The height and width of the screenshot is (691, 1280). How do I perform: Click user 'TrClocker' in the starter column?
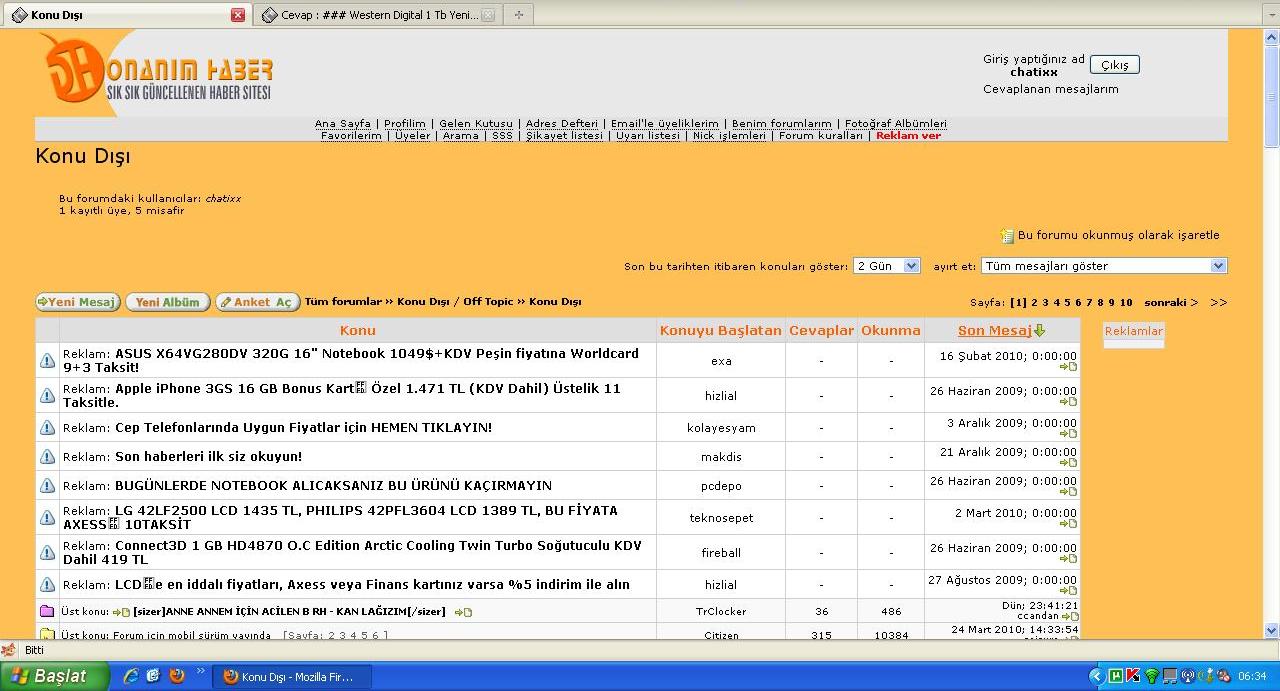[x=721, y=612]
